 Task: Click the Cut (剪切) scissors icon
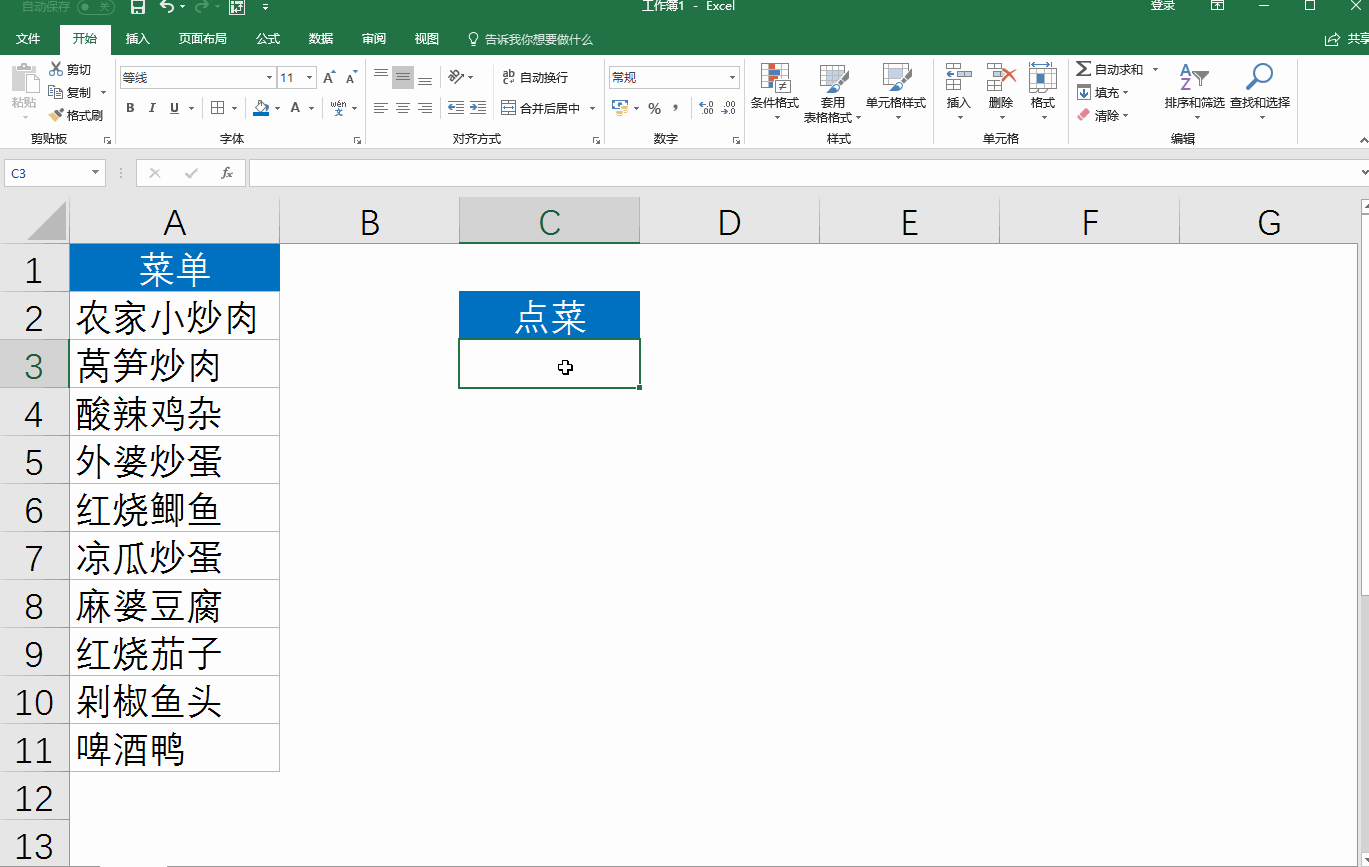tap(56, 69)
